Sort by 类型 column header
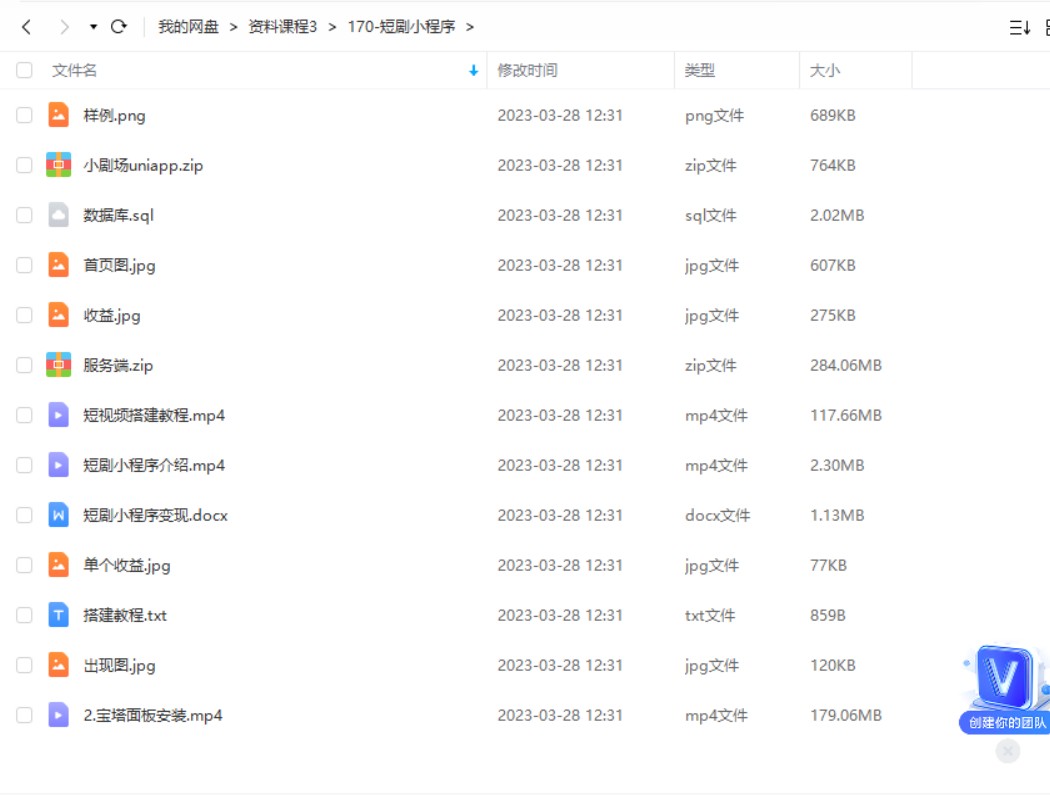The width and height of the screenshot is (1050, 802). pyautogui.click(x=700, y=70)
